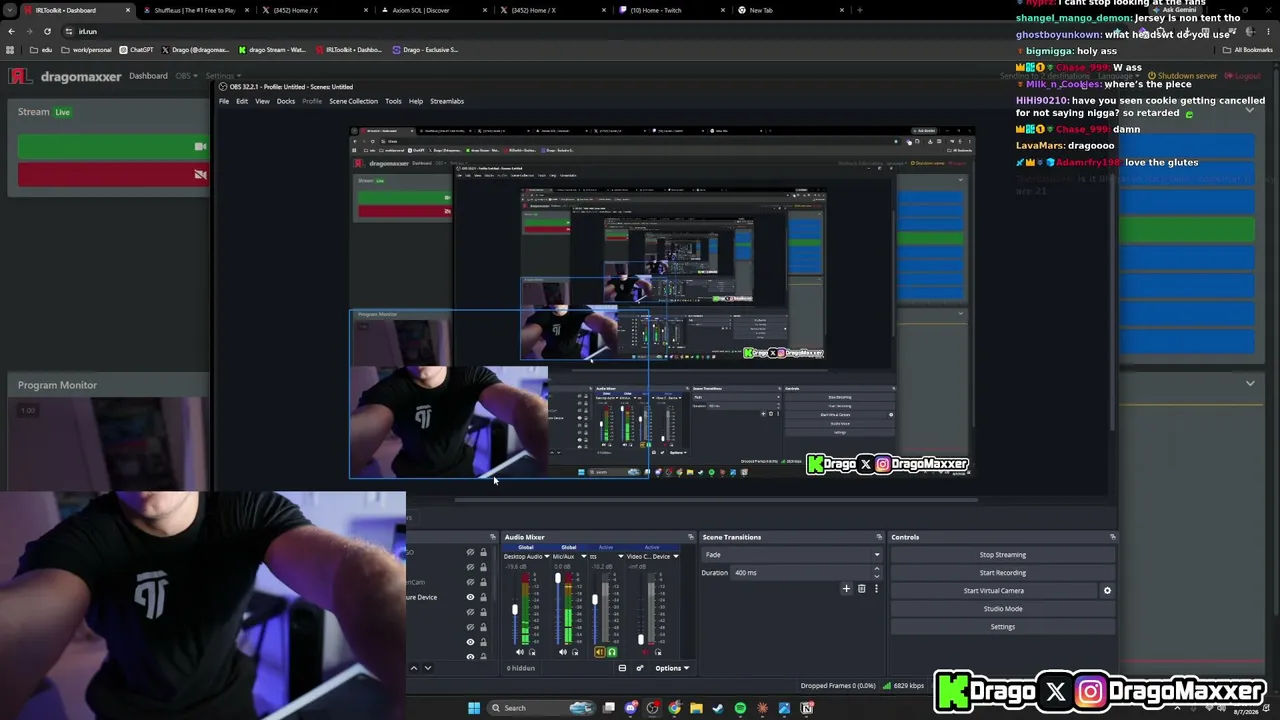Reload the irl.run page in Chrome

pyautogui.click(x=47, y=31)
